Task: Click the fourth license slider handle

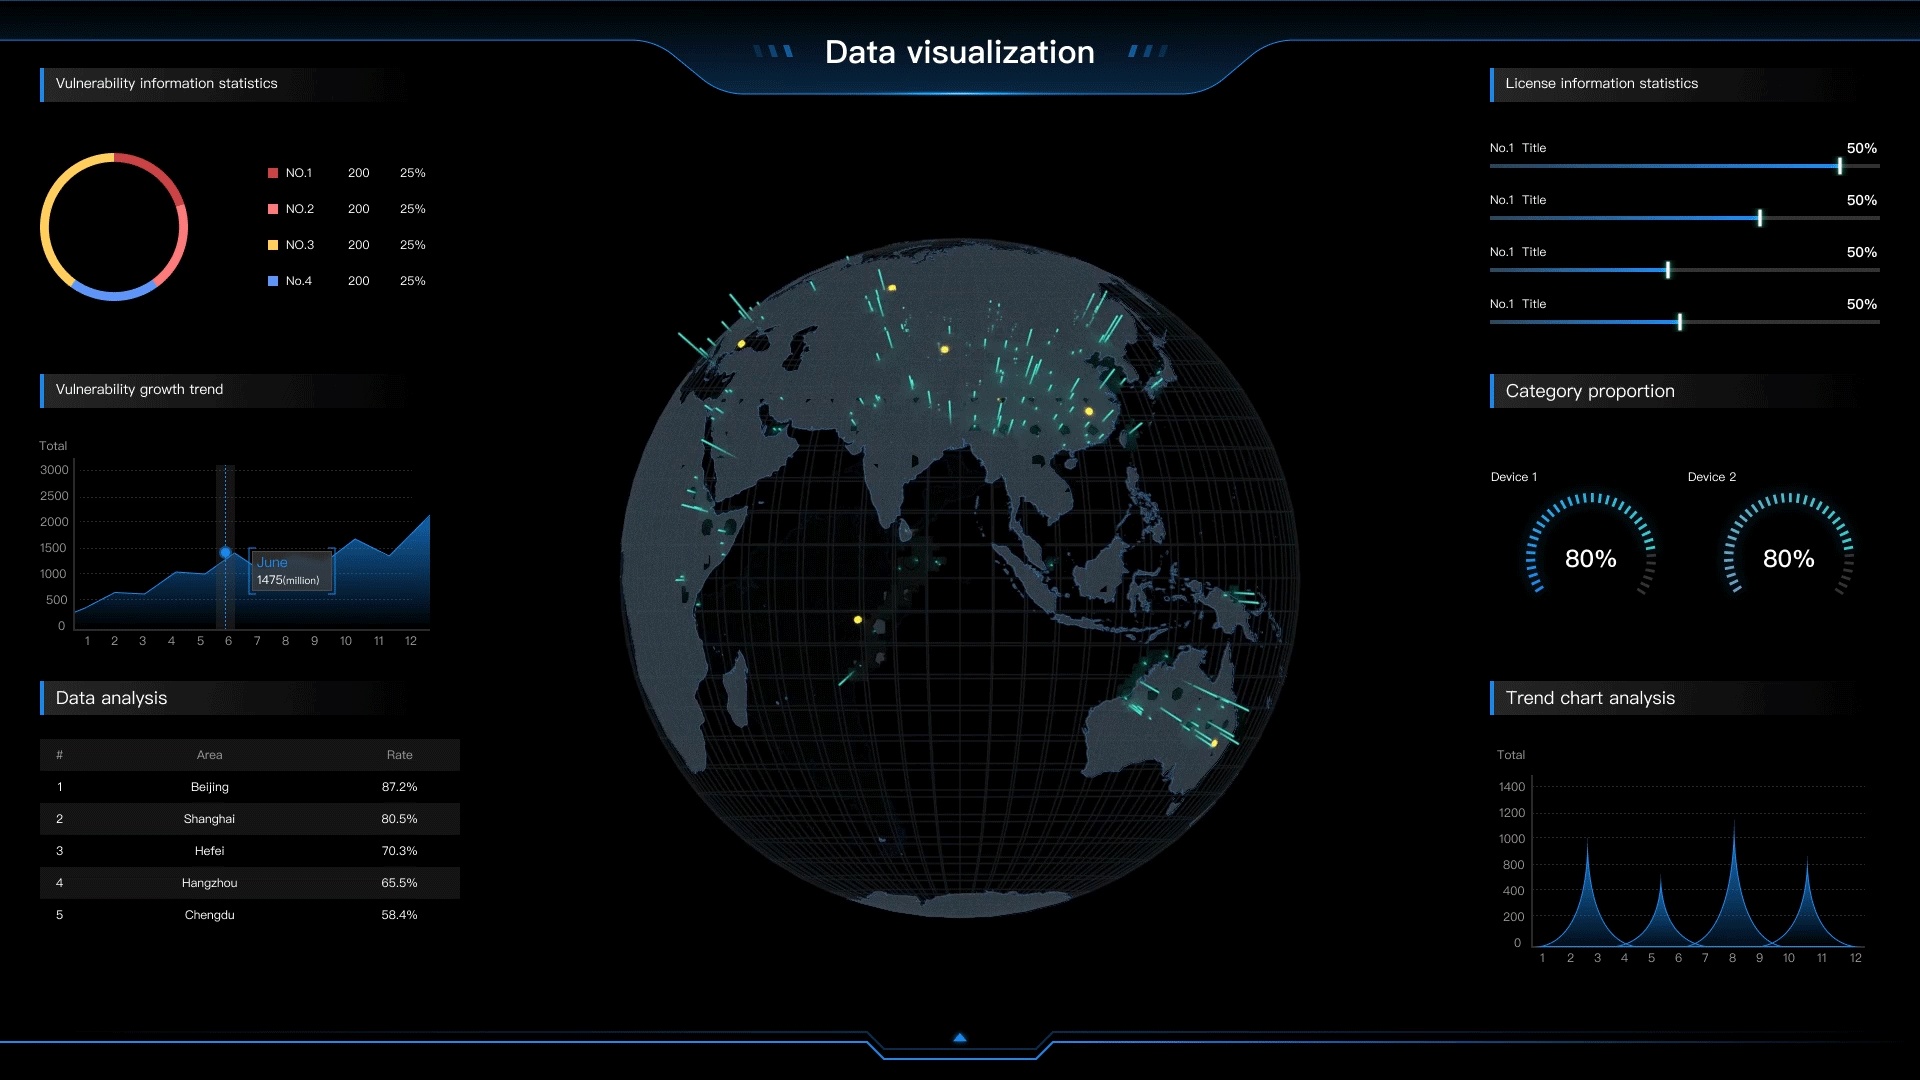Action: coord(1680,322)
